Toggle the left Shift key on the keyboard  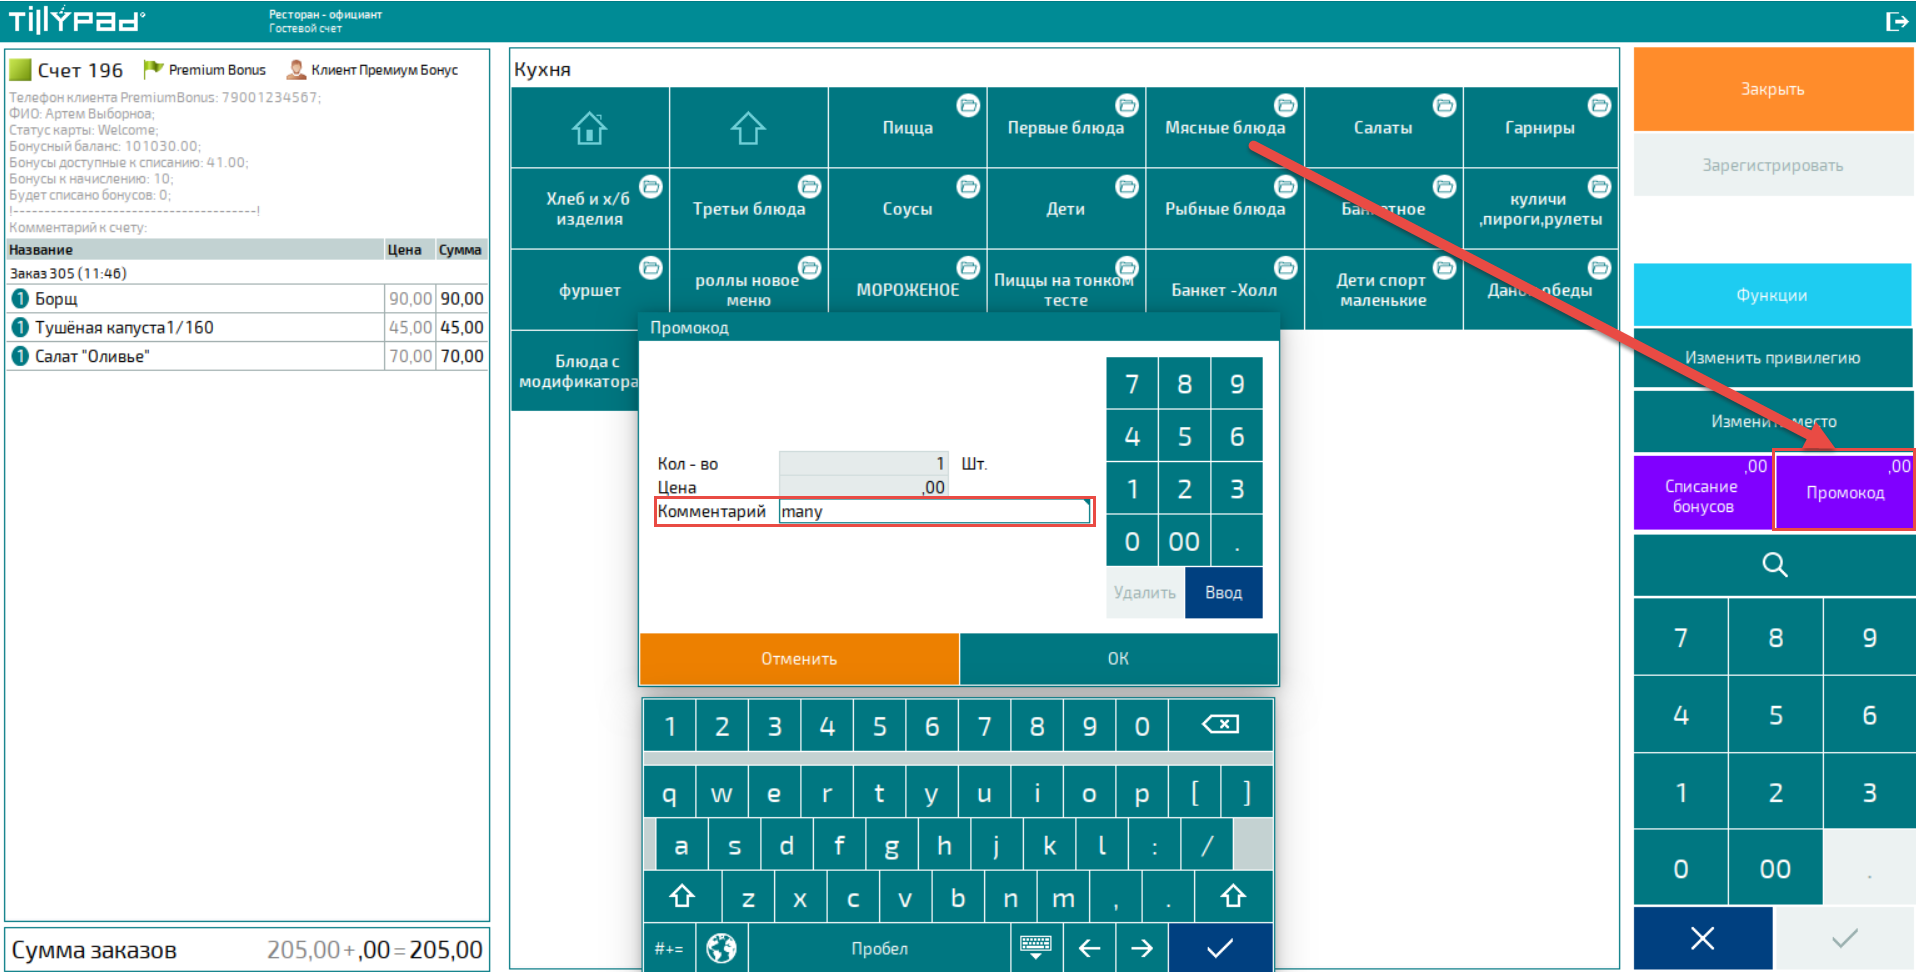click(x=682, y=897)
